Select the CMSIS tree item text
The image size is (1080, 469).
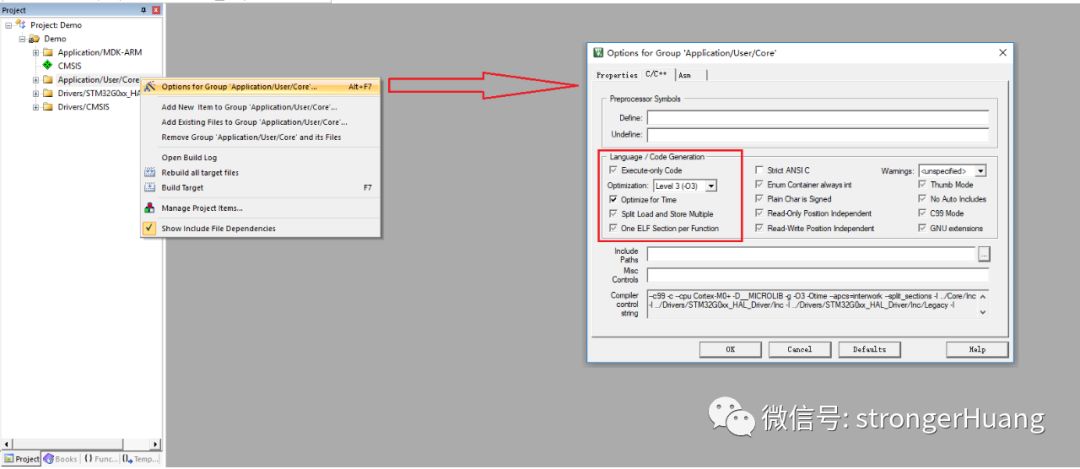(x=70, y=66)
